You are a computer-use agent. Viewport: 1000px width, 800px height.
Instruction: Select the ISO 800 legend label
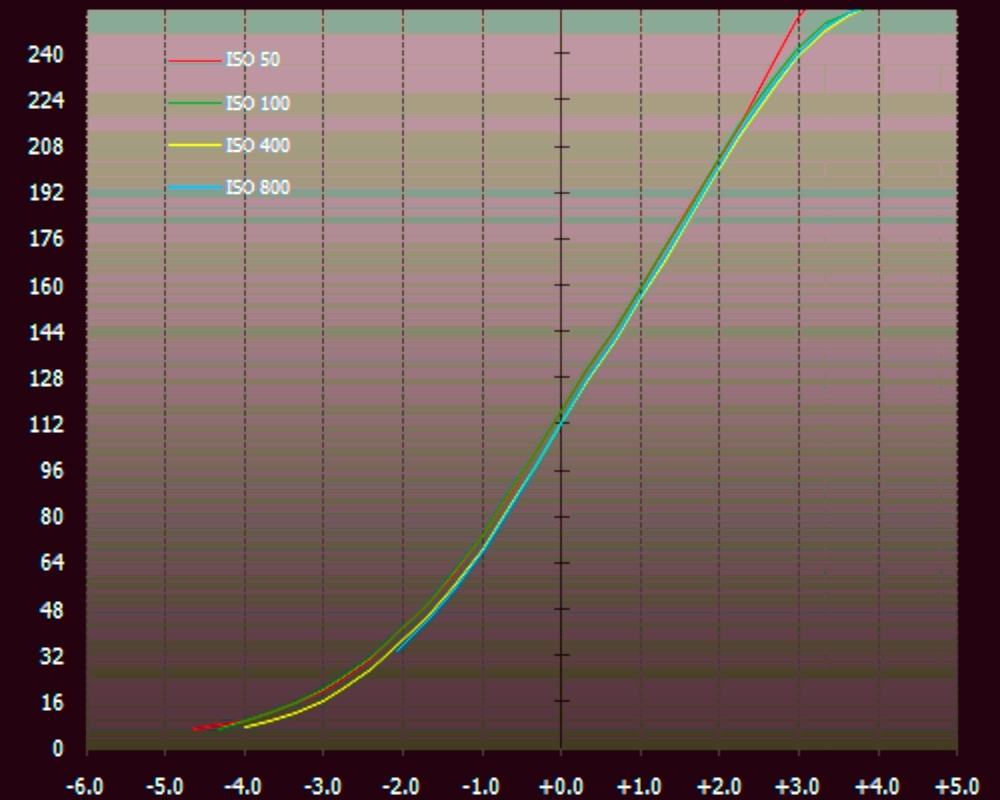click(x=258, y=188)
